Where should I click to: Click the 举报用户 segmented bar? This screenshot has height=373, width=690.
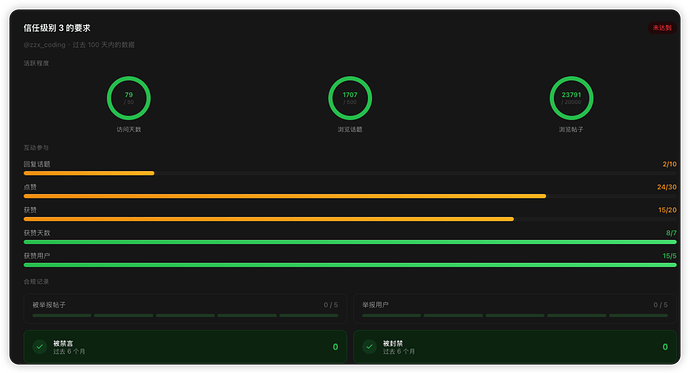coord(515,315)
